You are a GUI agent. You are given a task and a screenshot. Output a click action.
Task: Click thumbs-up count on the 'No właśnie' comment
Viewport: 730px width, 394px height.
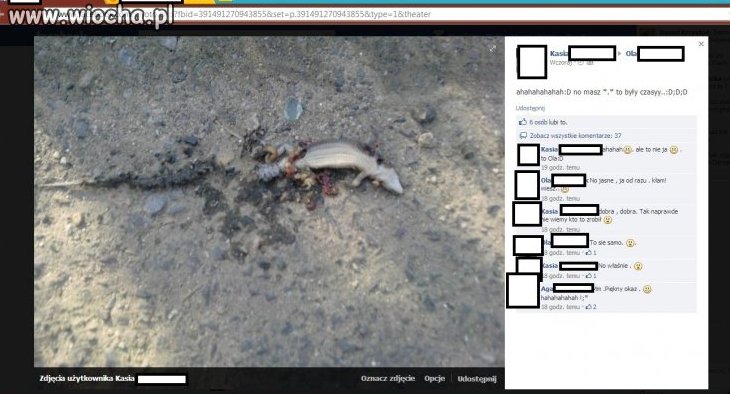591,276
